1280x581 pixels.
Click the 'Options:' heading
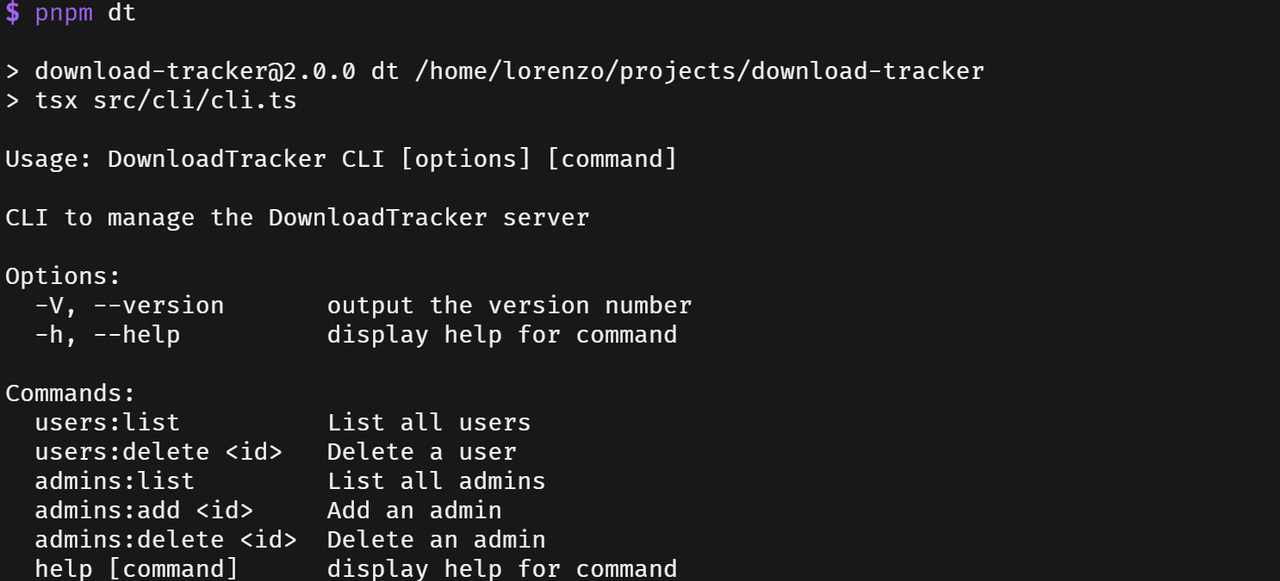63,276
